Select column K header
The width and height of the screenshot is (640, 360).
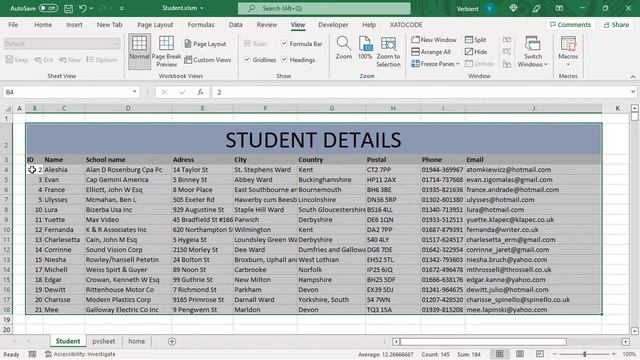click(617, 108)
